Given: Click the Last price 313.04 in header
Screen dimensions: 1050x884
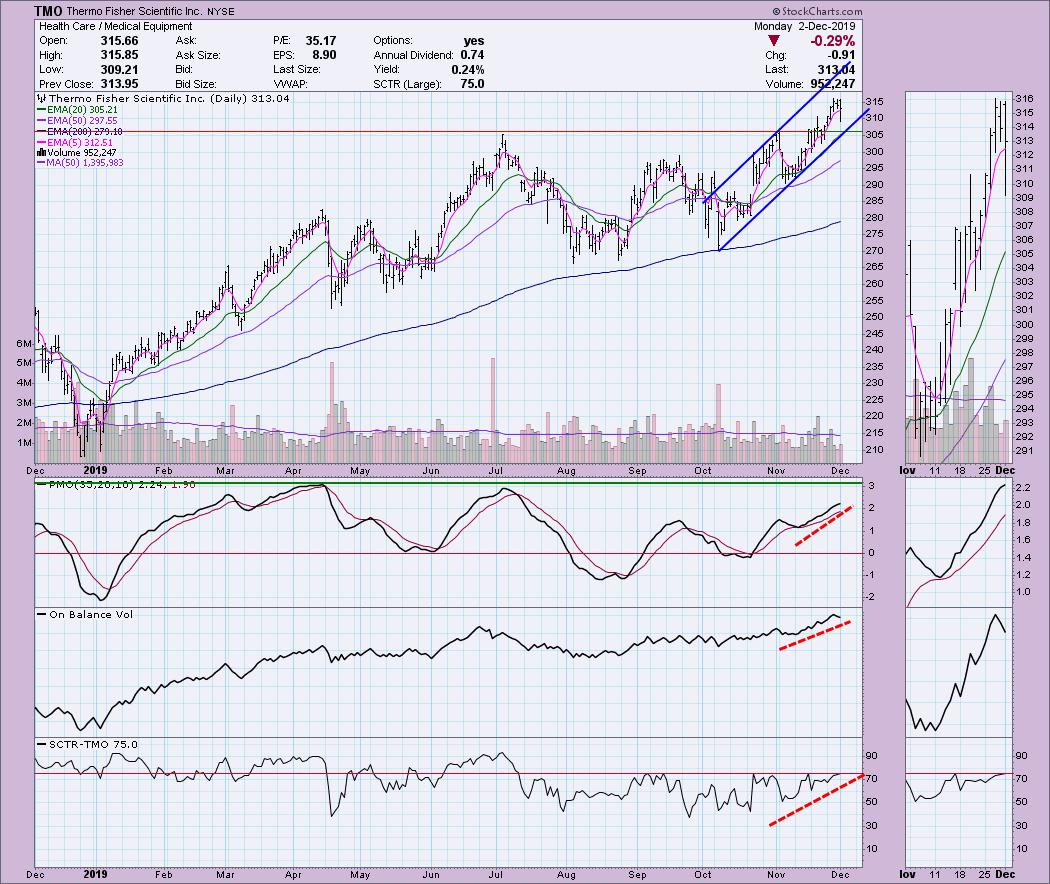Looking at the screenshot, I should coord(836,70).
